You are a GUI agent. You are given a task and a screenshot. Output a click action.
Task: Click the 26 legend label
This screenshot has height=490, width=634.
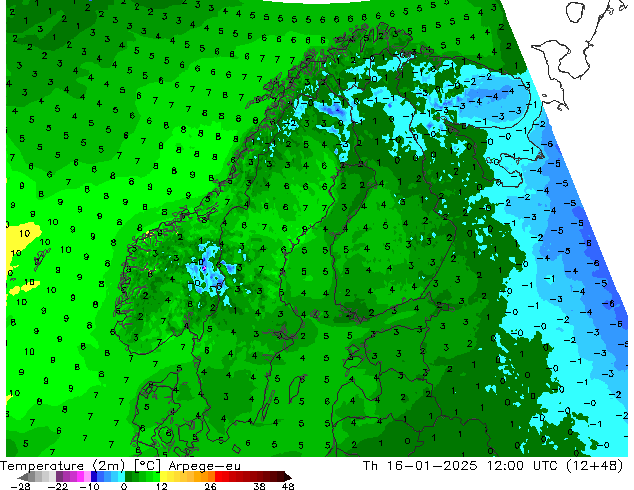click(x=210, y=486)
